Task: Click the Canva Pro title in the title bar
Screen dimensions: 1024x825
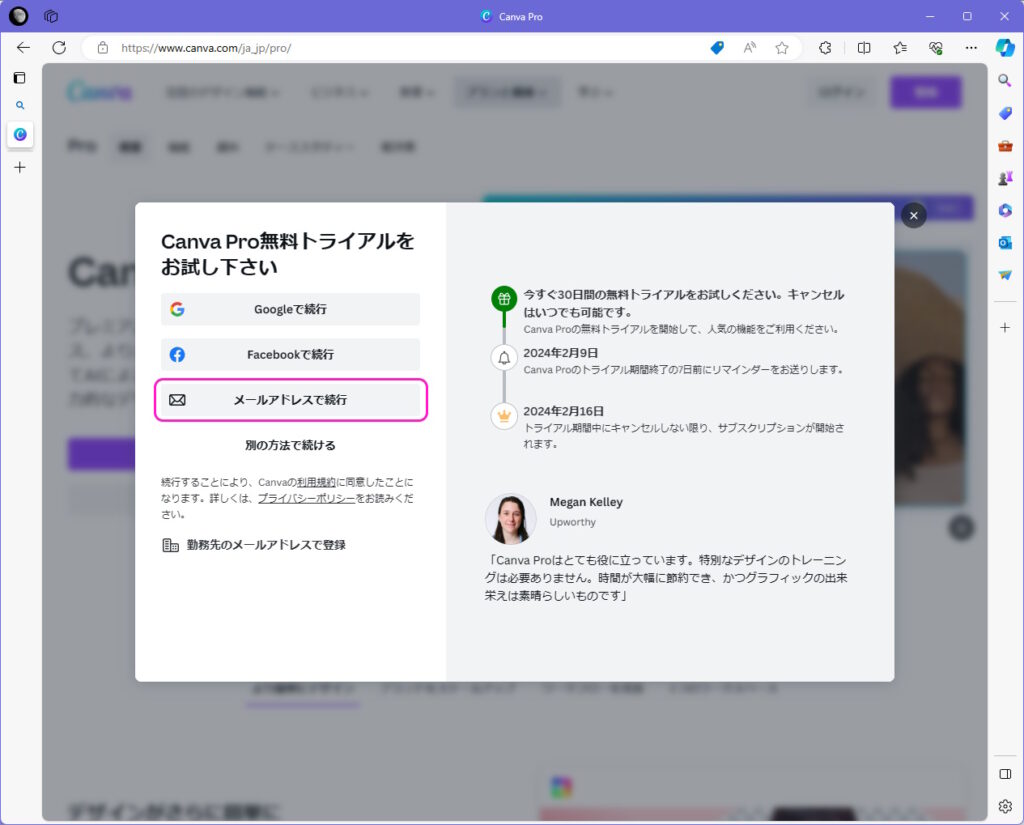Action: point(520,16)
